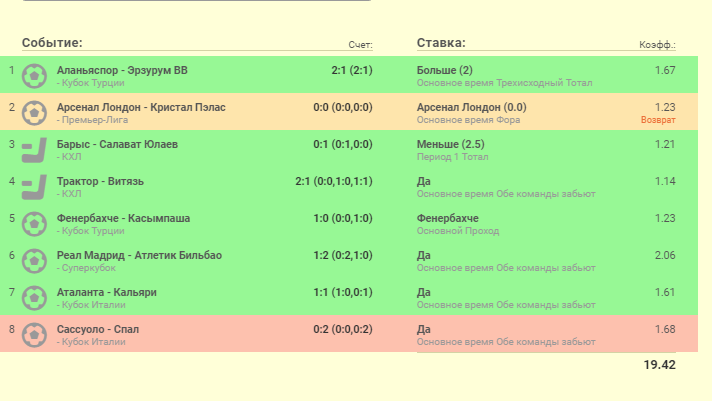
Task: Click the bet Больше (2)
Action: pyautogui.click(x=445, y=70)
